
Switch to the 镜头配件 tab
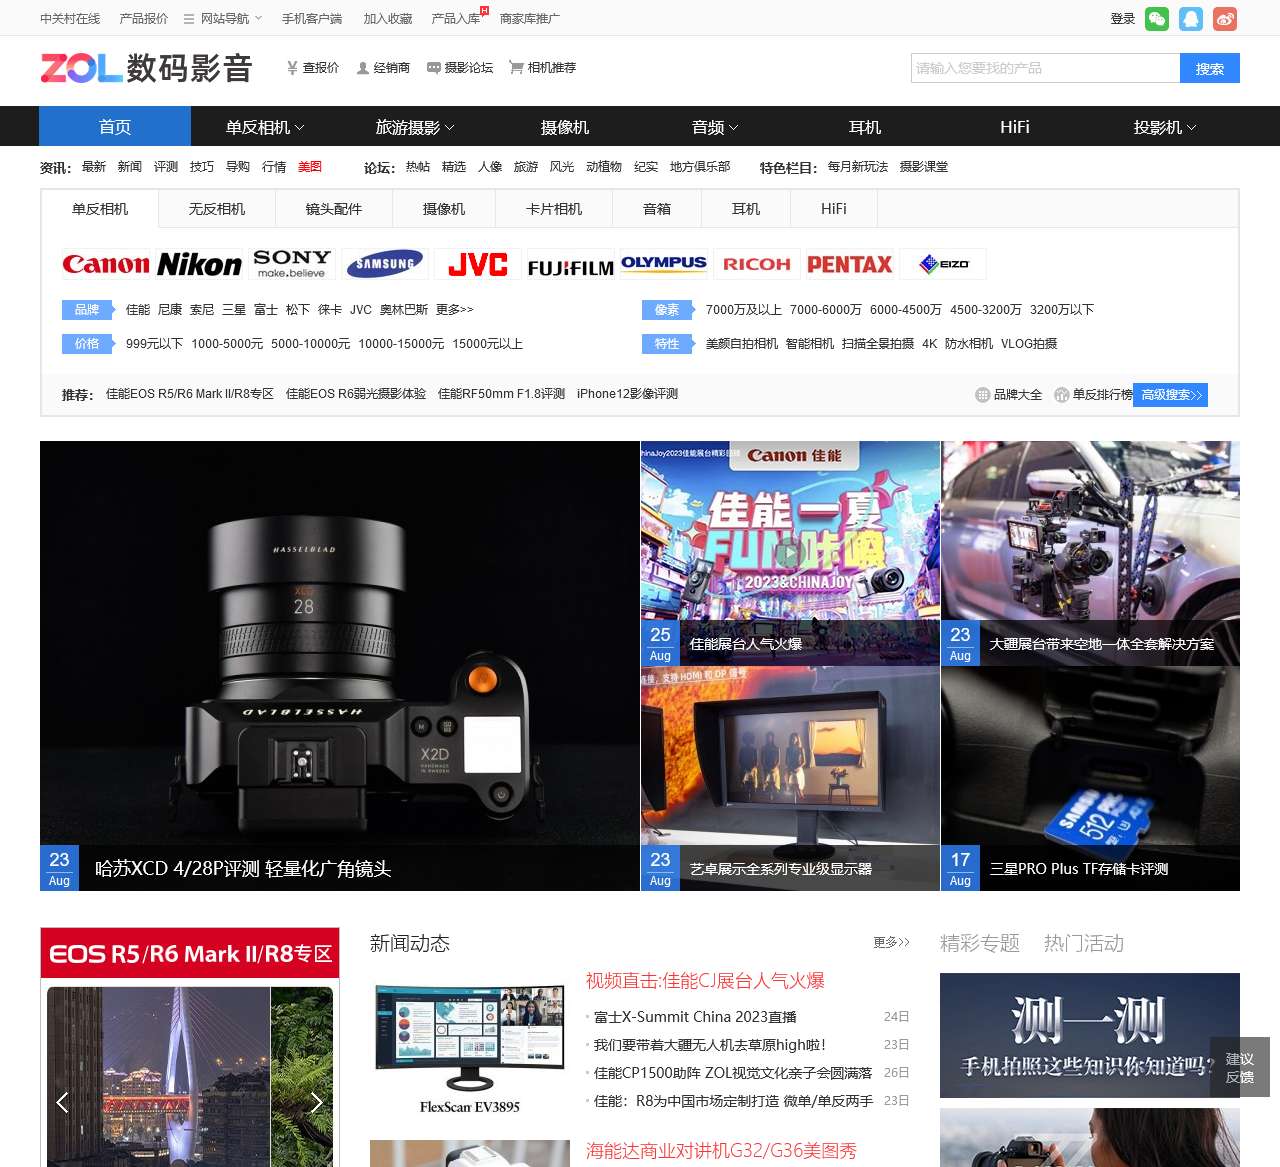[x=334, y=209]
